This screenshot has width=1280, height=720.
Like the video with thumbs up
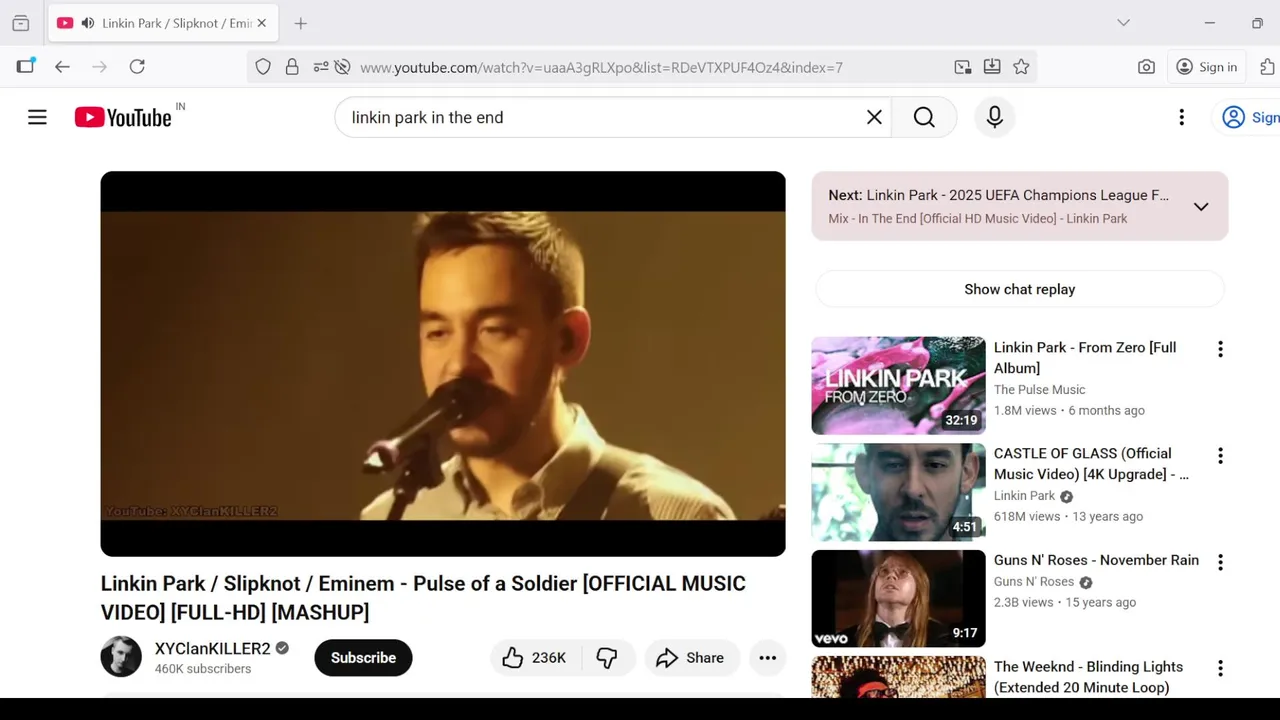click(x=534, y=657)
